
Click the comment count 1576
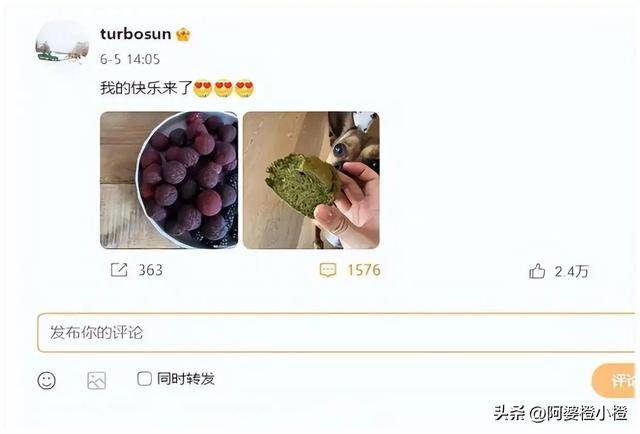364,270
